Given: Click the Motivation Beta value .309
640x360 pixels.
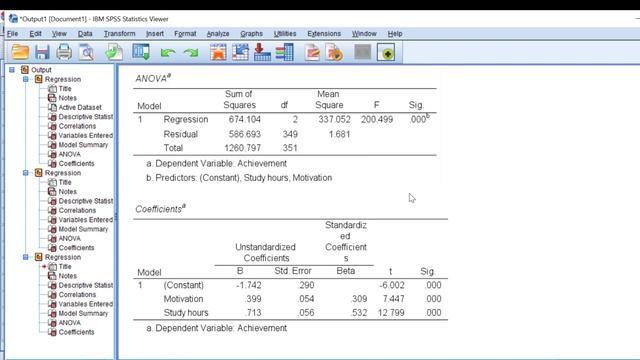Looking at the screenshot, I should click(x=359, y=299).
